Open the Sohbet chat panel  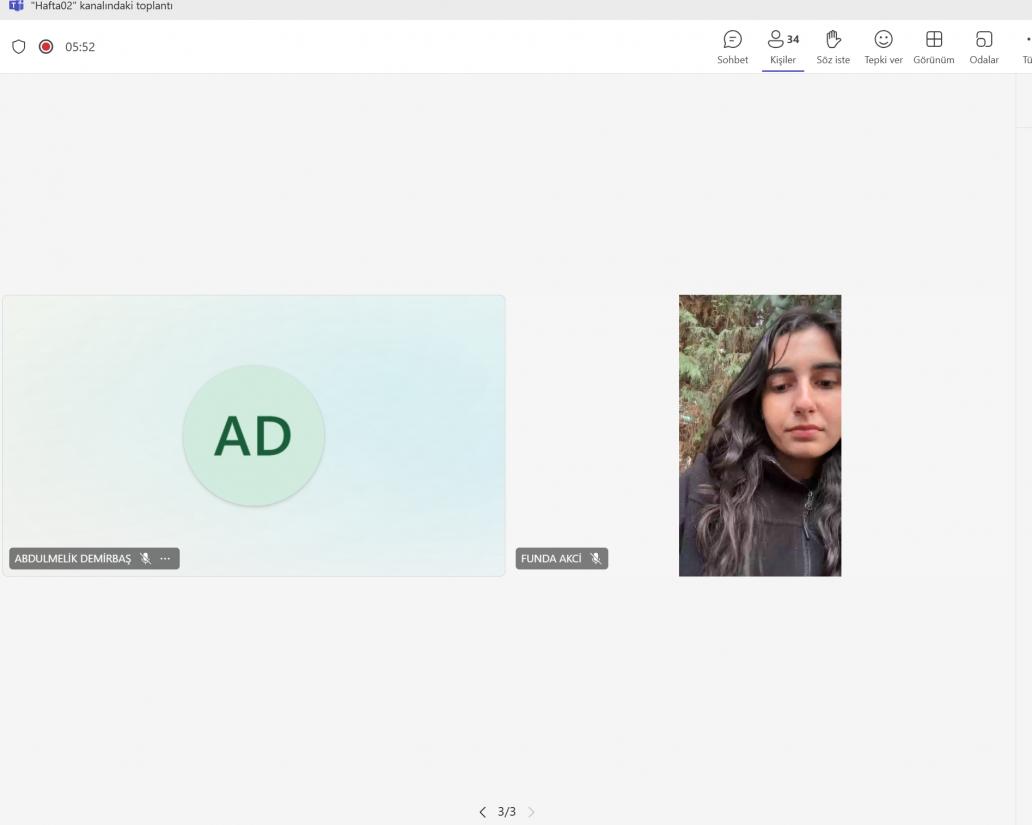coord(732,47)
